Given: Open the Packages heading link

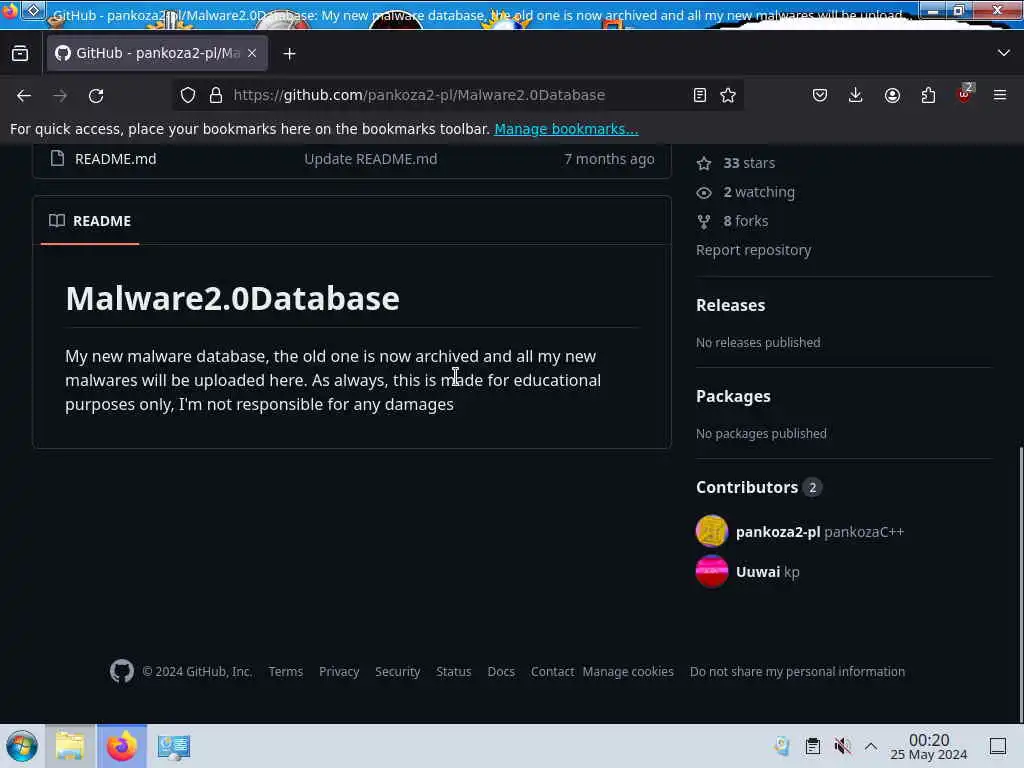Looking at the screenshot, I should [x=733, y=396].
